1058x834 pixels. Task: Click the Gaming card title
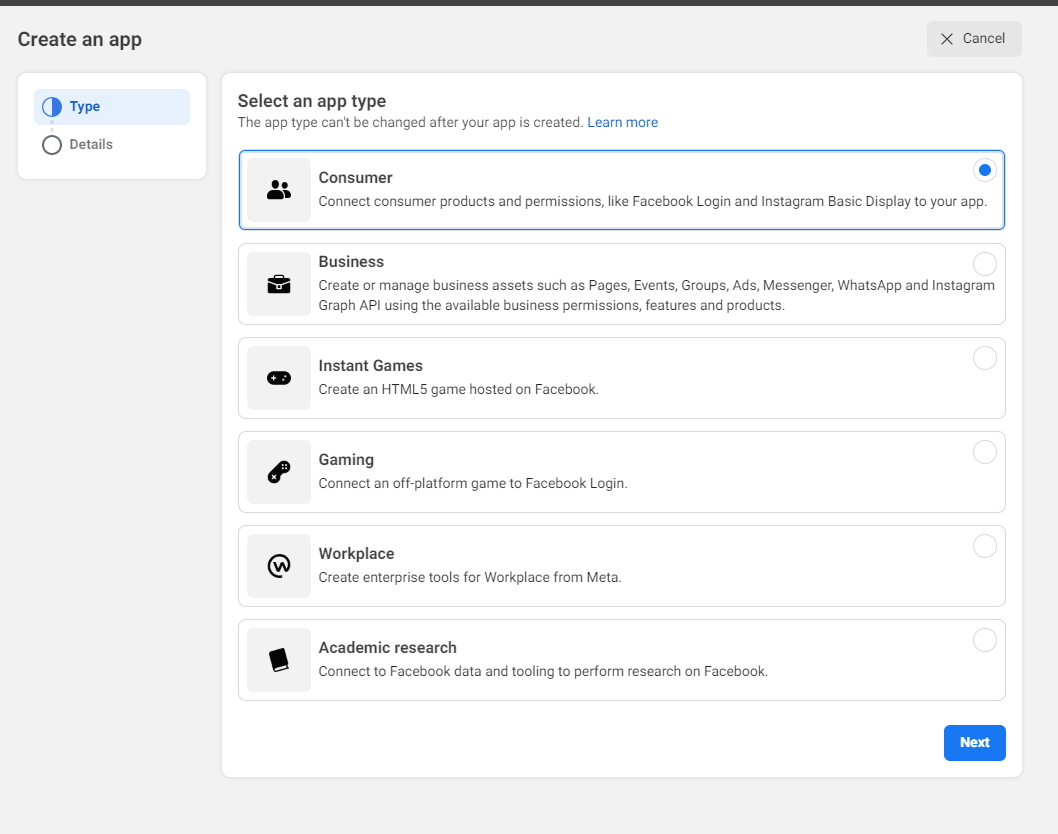click(346, 460)
